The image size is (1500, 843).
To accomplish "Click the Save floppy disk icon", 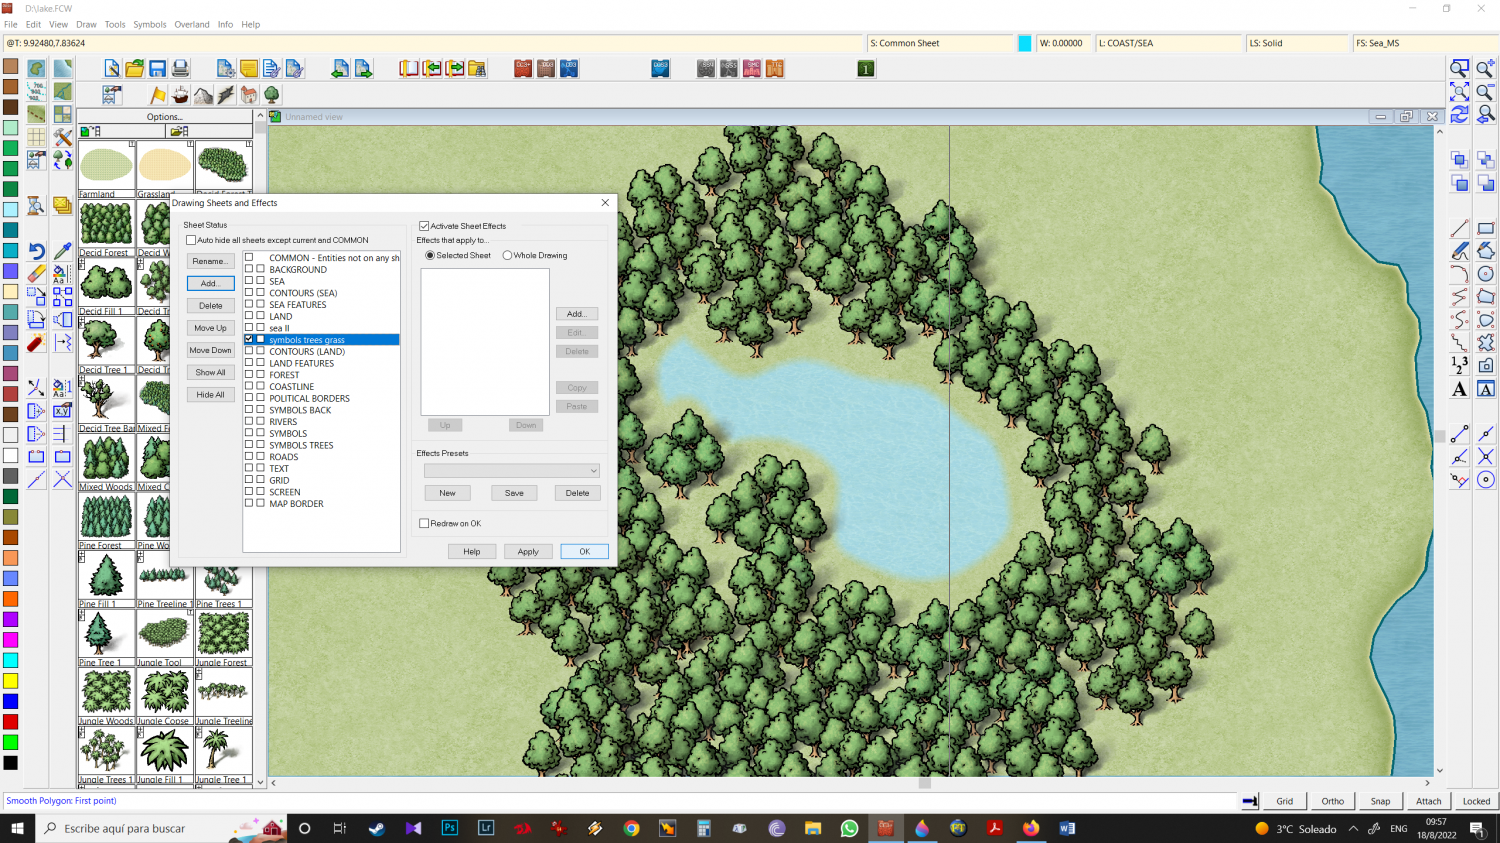I will click(158, 68).
